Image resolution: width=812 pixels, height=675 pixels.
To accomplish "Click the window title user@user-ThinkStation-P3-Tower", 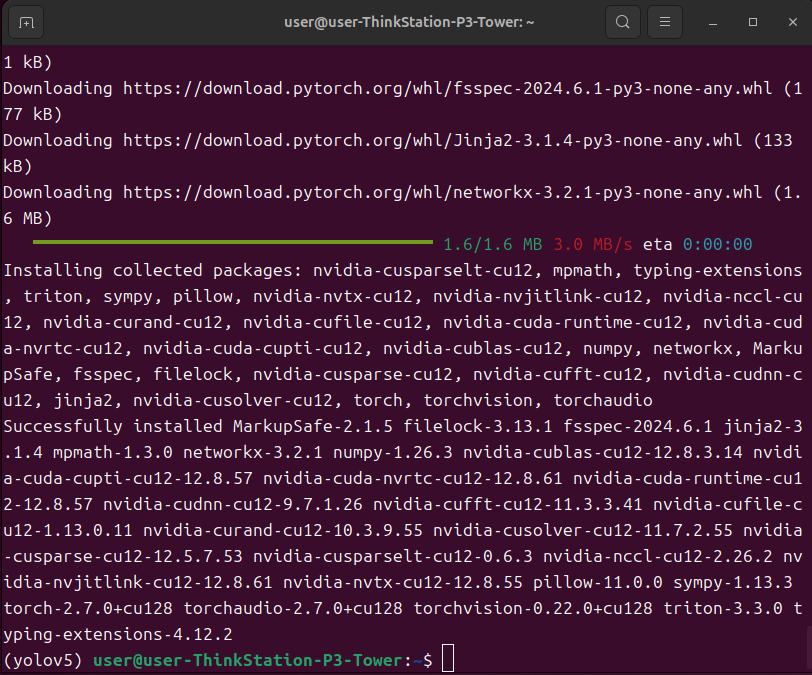I will (409, 22).
